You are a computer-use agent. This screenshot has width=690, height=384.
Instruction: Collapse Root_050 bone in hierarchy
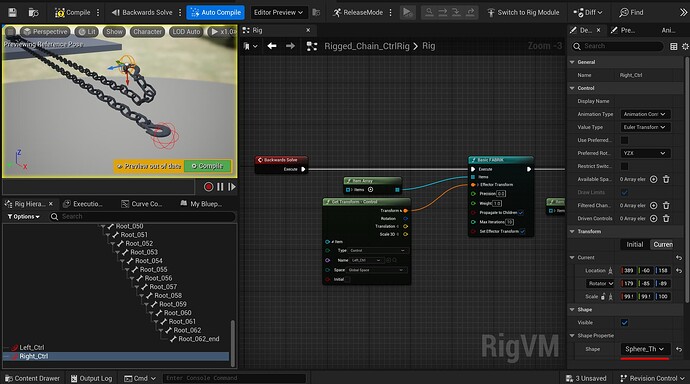click(103, 226)
